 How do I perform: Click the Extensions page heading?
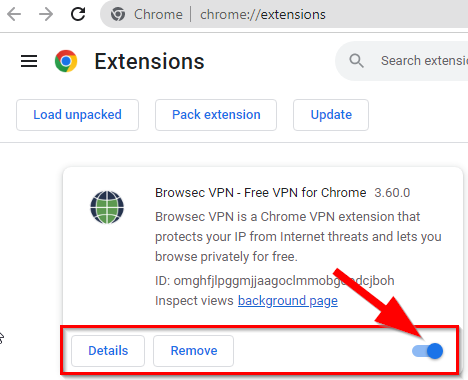pyautogui.click(x=149, y=61)
